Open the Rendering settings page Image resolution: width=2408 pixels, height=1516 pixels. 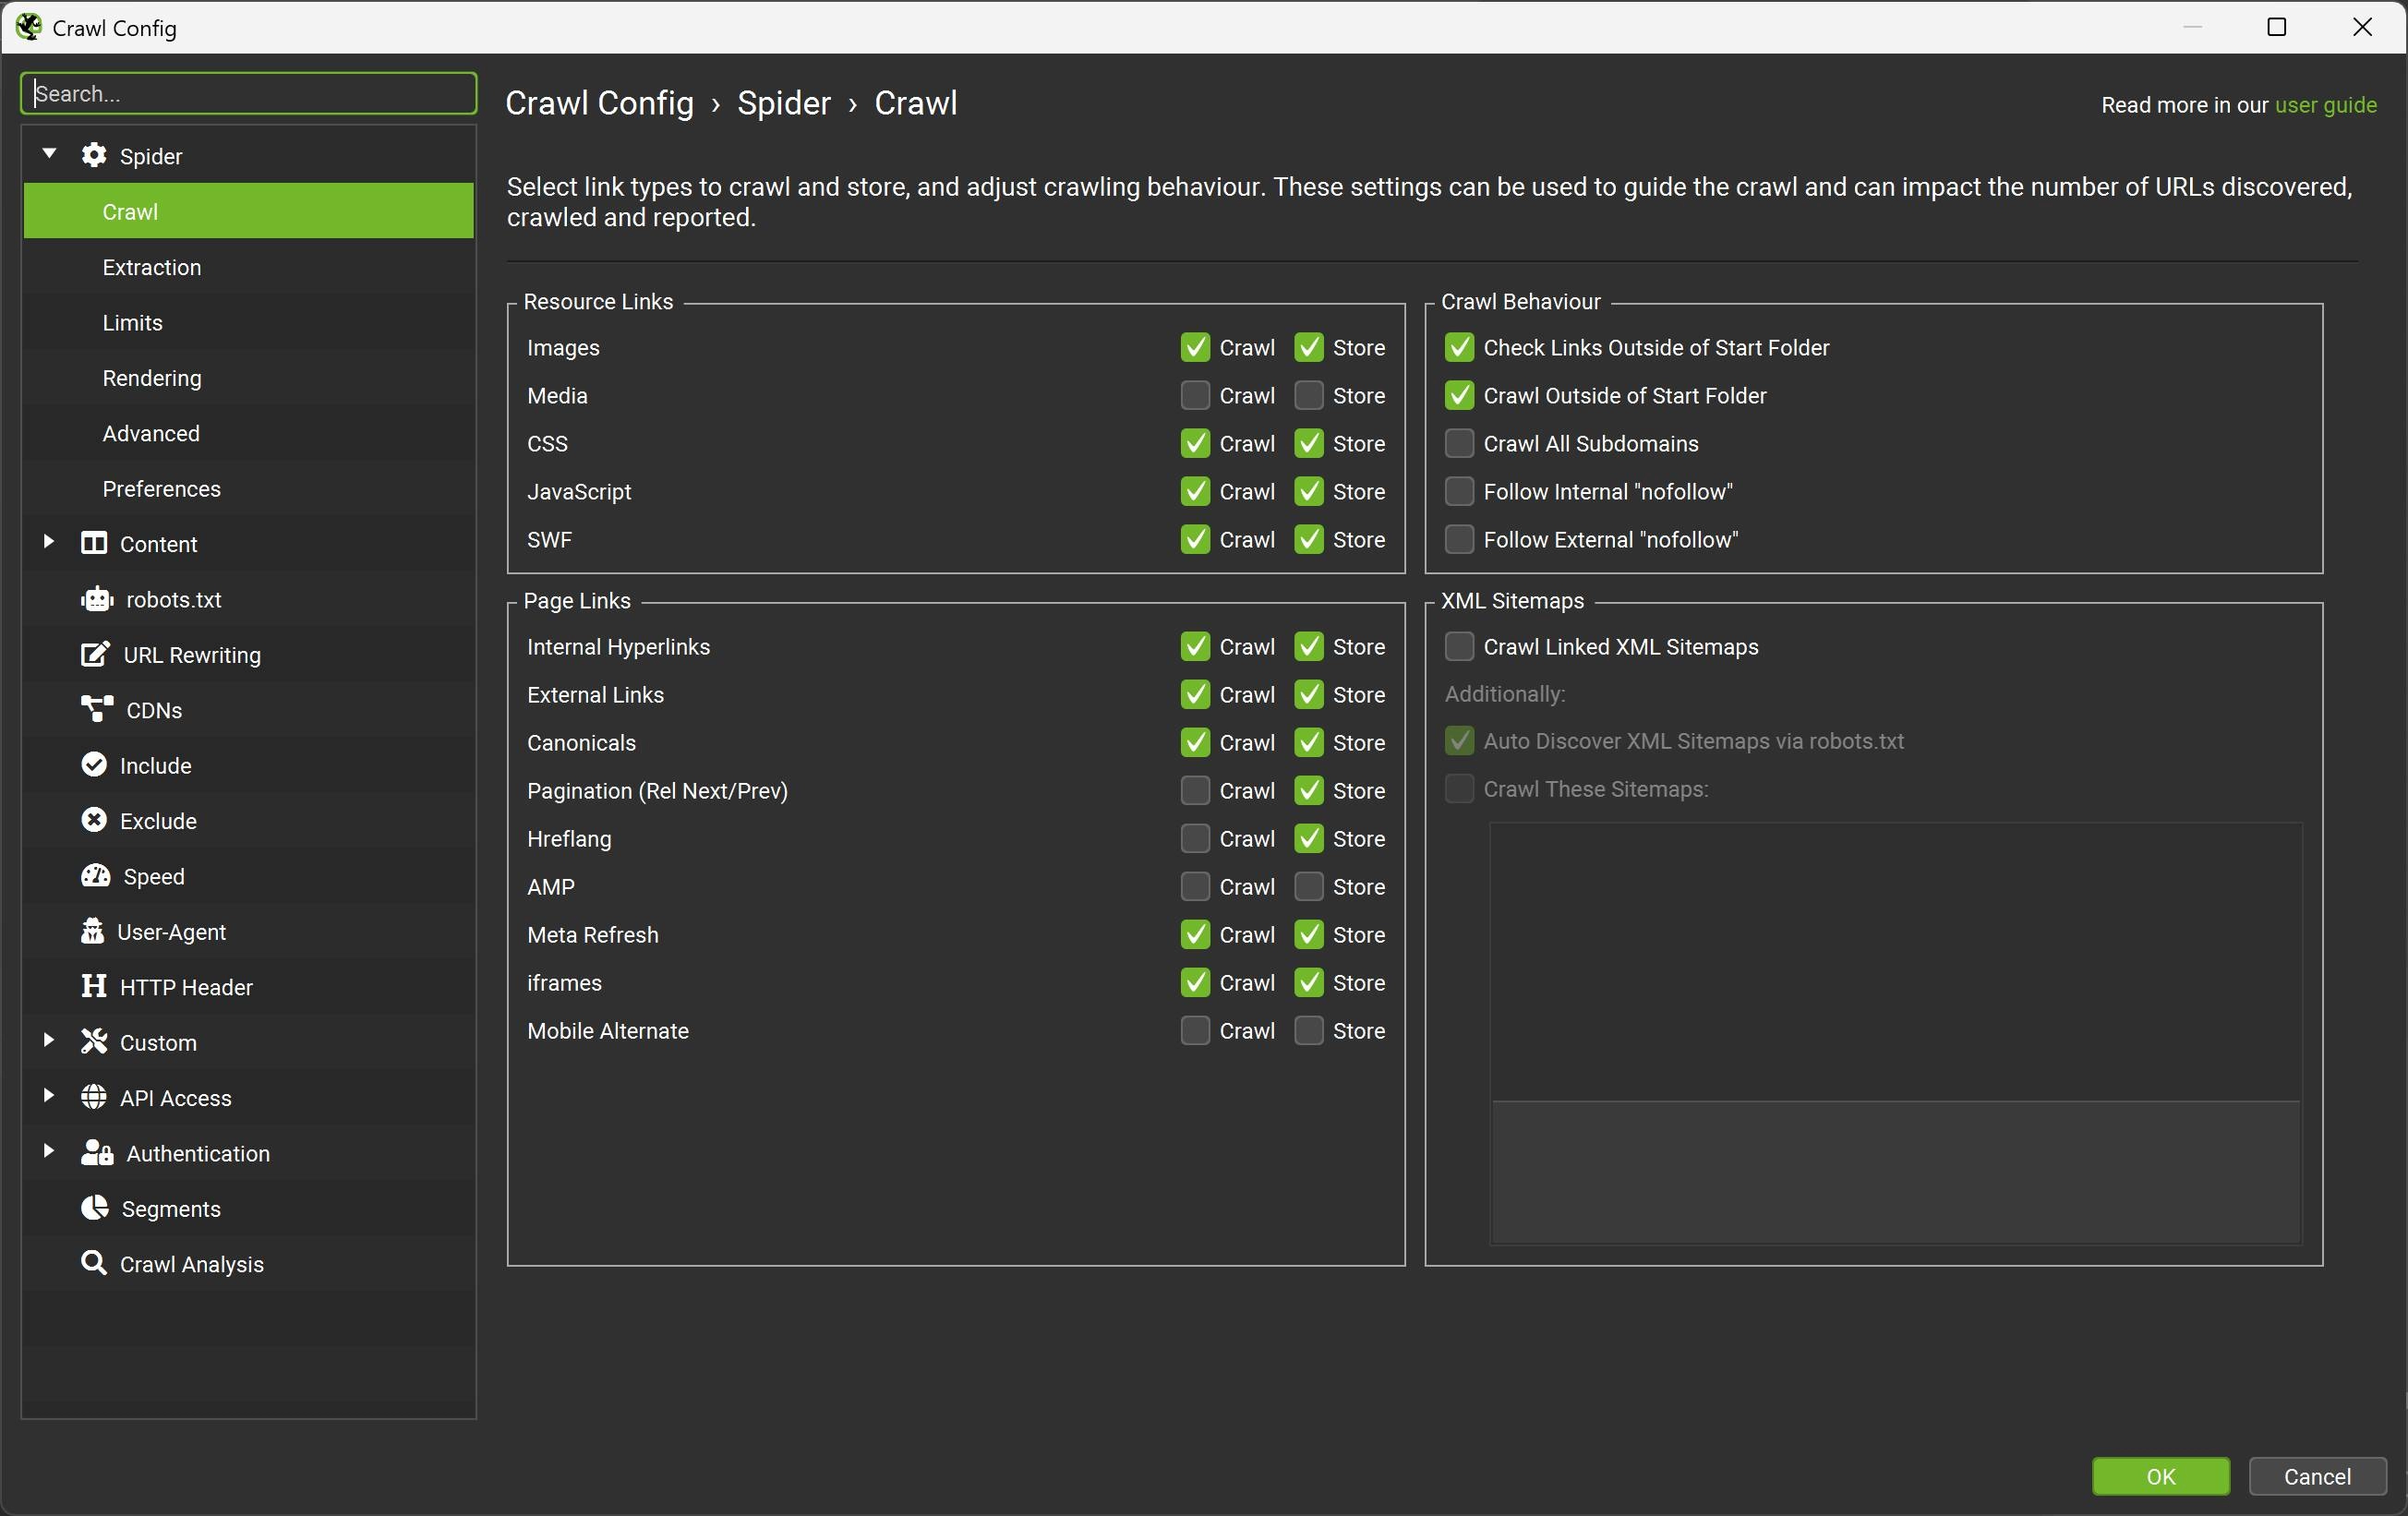pos(151,378)
